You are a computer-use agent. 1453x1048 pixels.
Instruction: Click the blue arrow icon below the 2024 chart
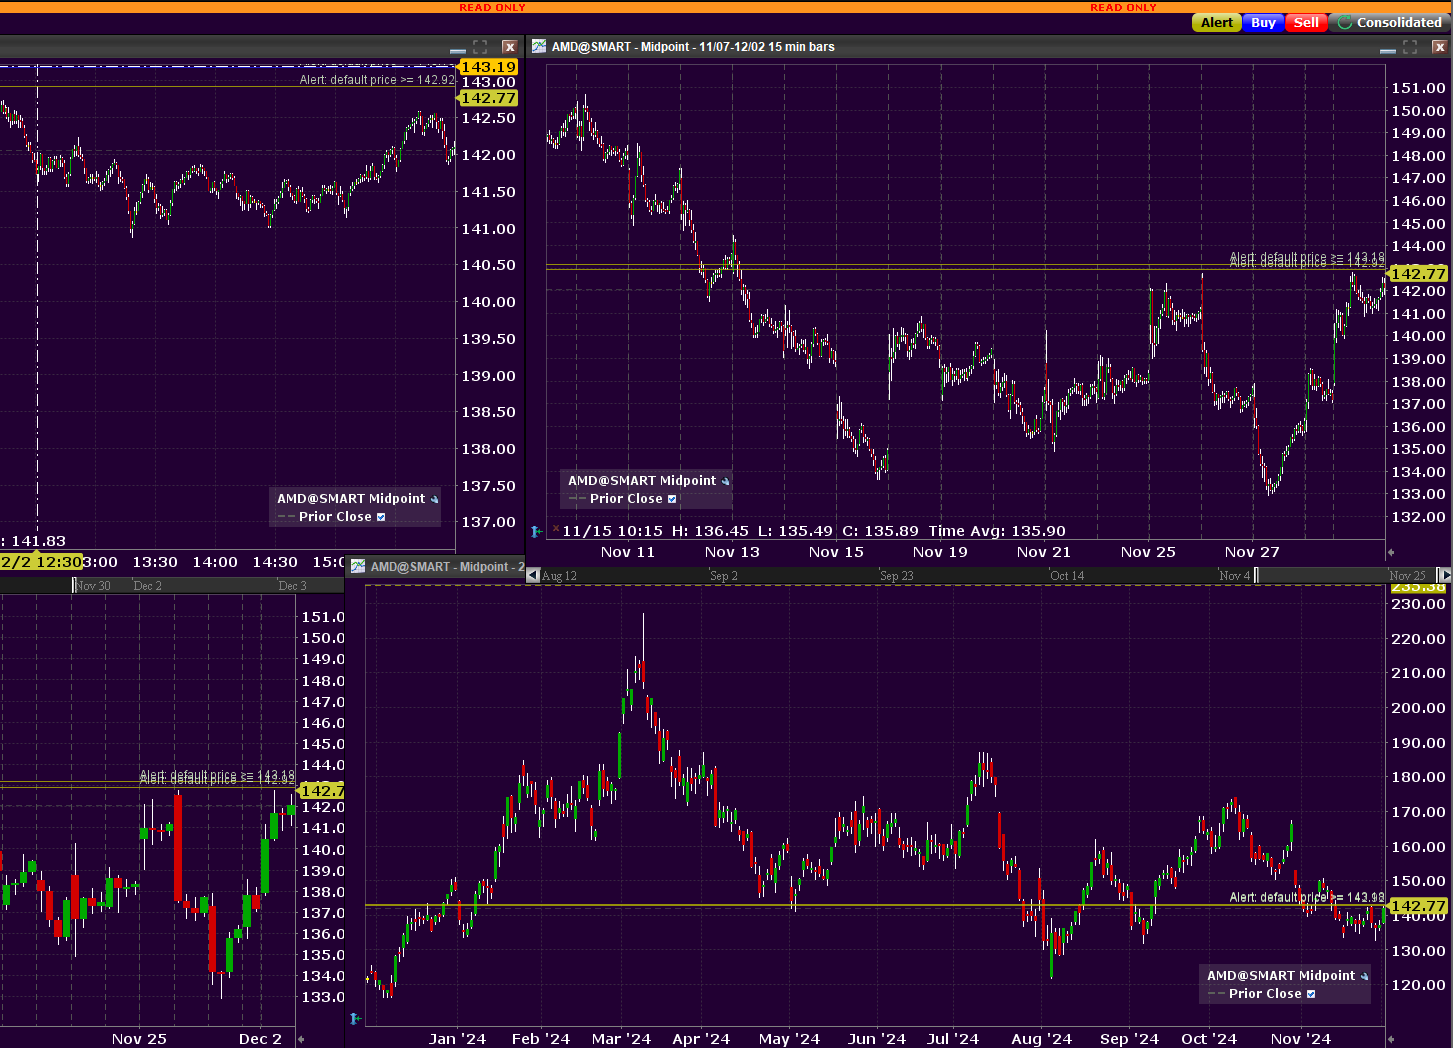[355, 1019]
